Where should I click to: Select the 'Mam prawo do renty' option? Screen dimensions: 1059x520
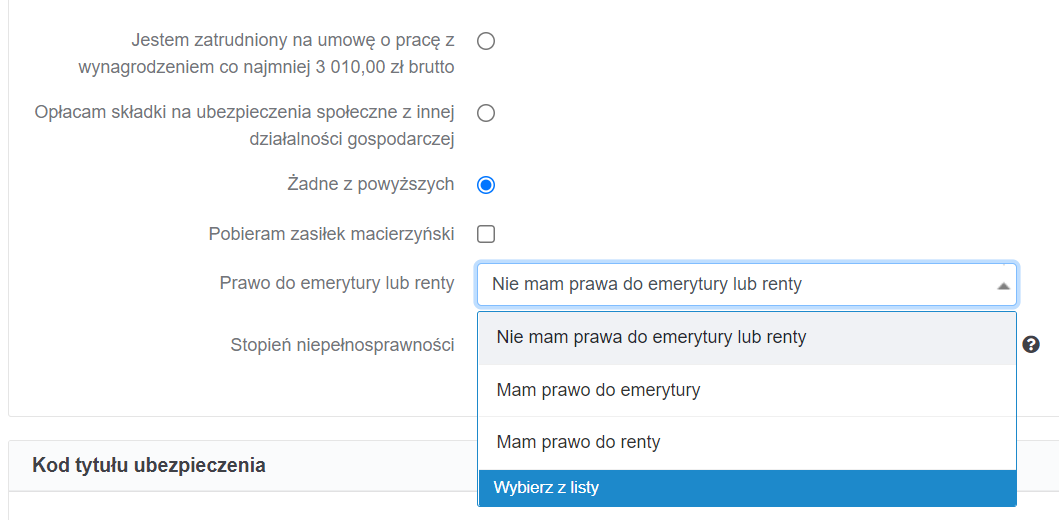point(746,442)
